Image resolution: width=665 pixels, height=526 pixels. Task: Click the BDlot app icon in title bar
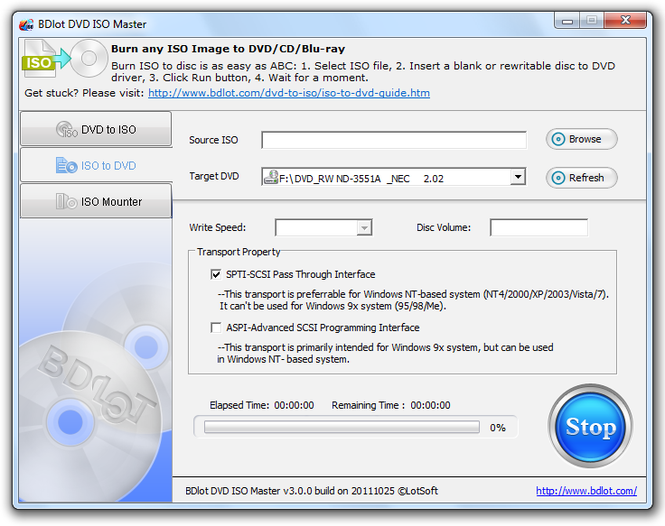(26, 25)
